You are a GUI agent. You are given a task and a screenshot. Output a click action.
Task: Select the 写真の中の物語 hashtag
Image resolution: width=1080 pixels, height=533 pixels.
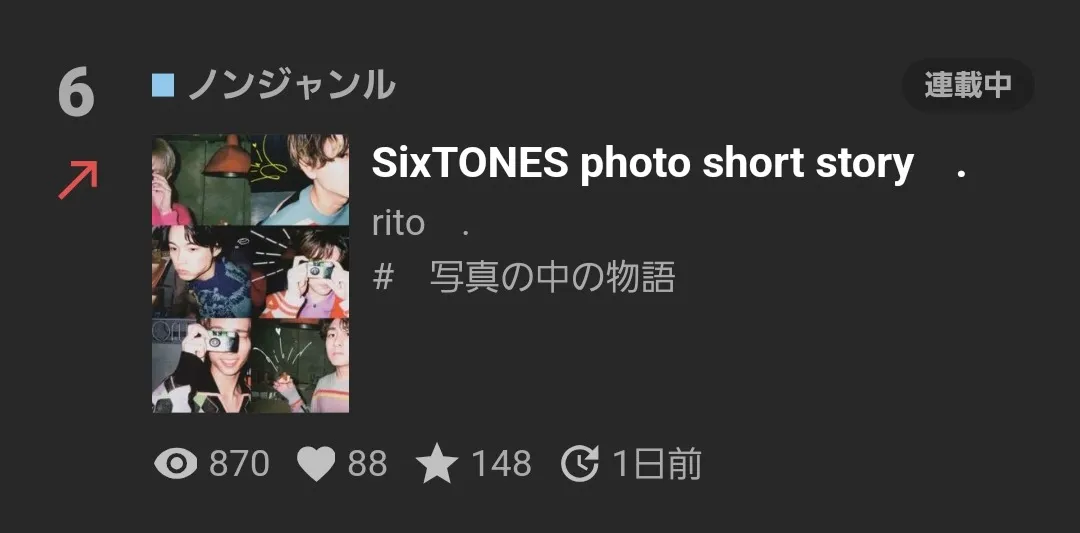tap(552, 278)
